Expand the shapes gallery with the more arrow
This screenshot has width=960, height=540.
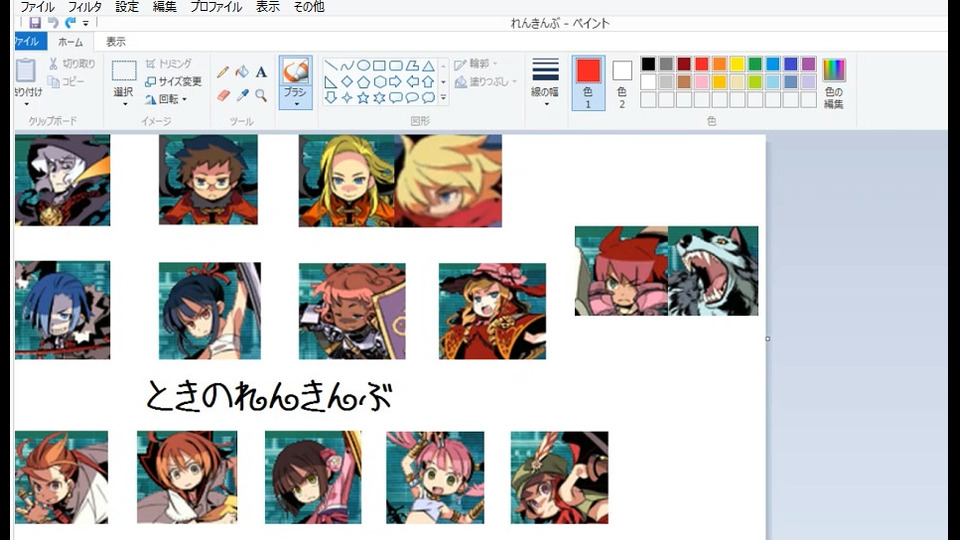click(x=443, y=97)
